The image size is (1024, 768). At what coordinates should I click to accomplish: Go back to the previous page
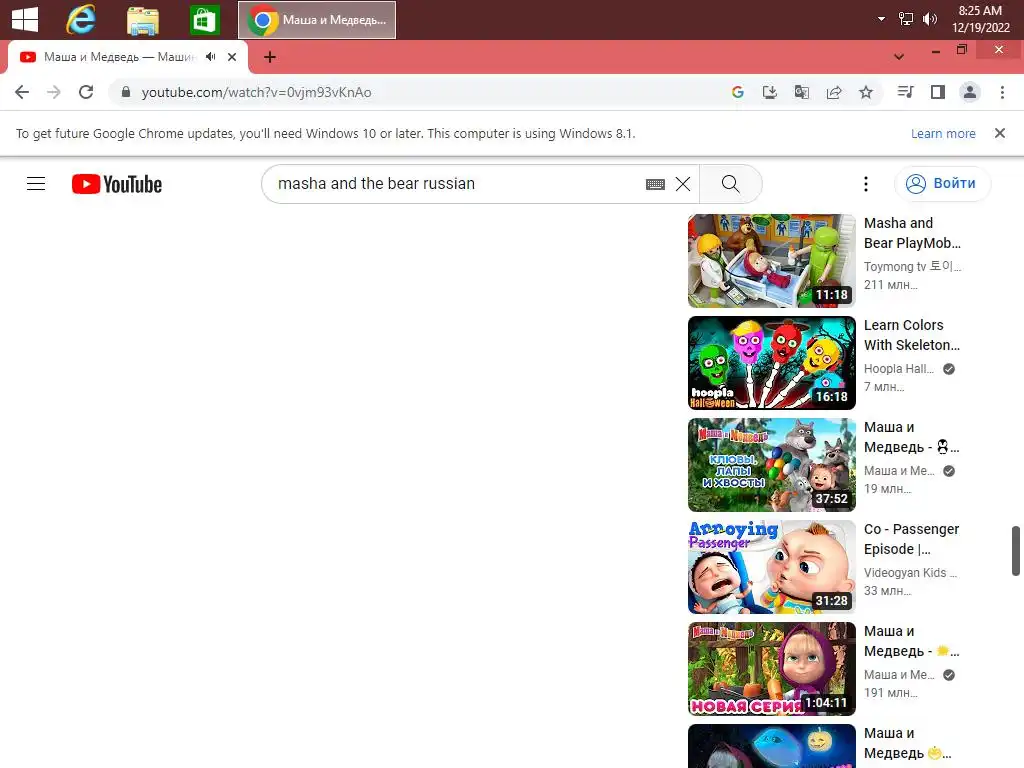22,92
